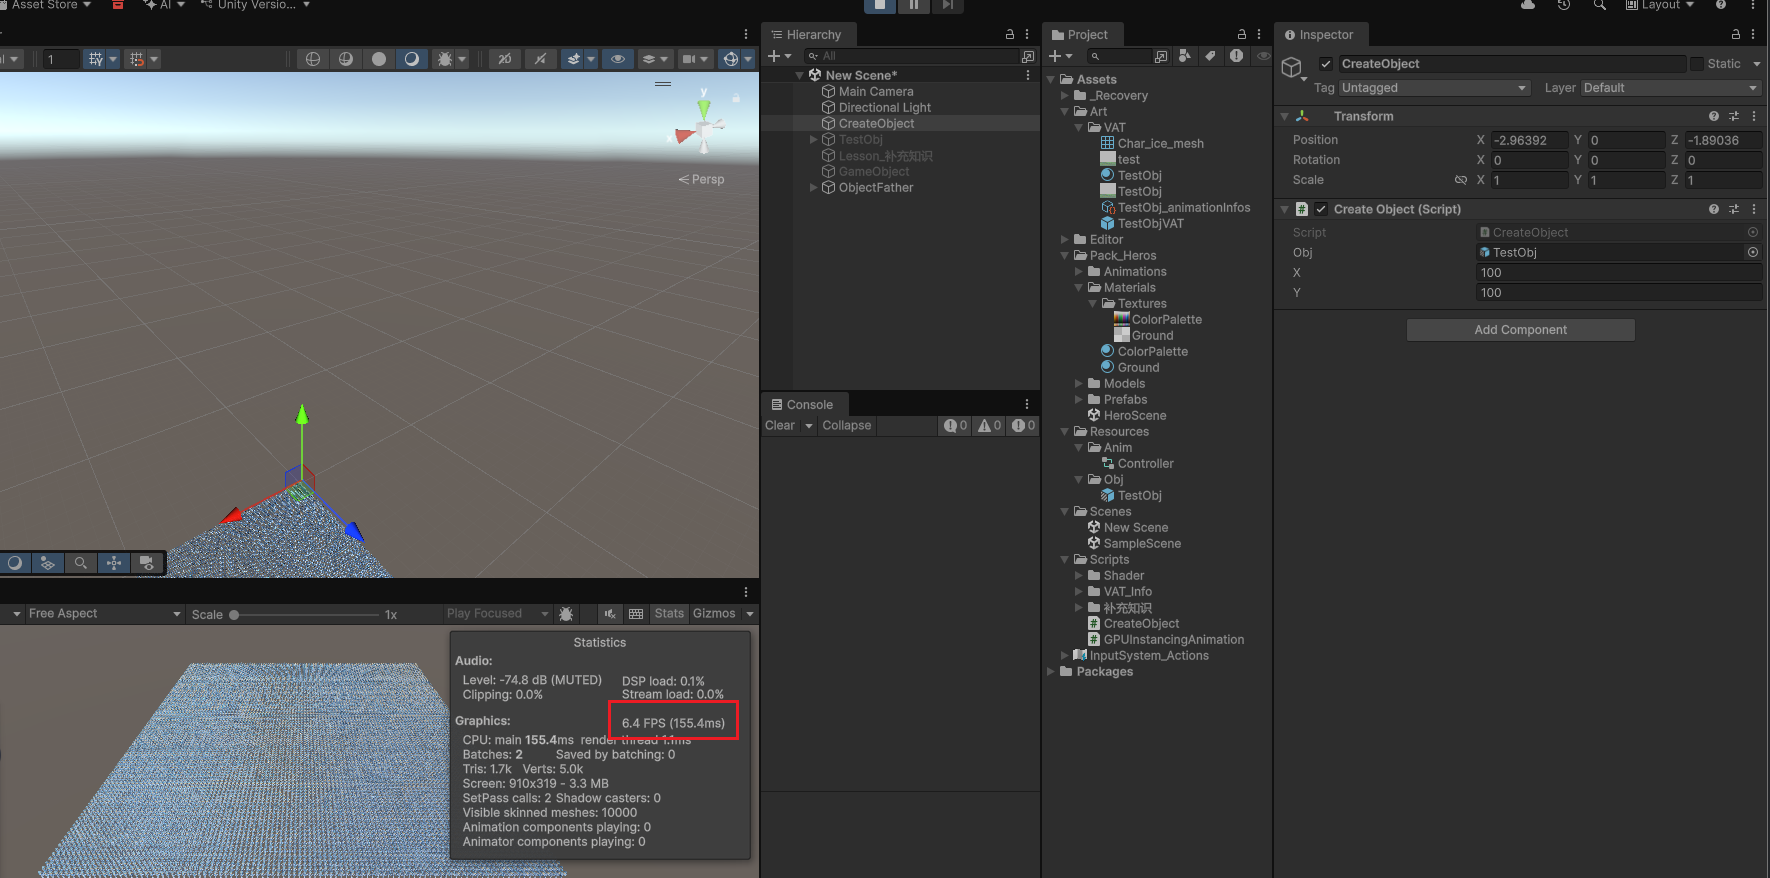The width and height of the screenshot is (1770, 878).
Task: Toggle the CreateObject active checkbox in Inspector
Action: click(1326, 64)
